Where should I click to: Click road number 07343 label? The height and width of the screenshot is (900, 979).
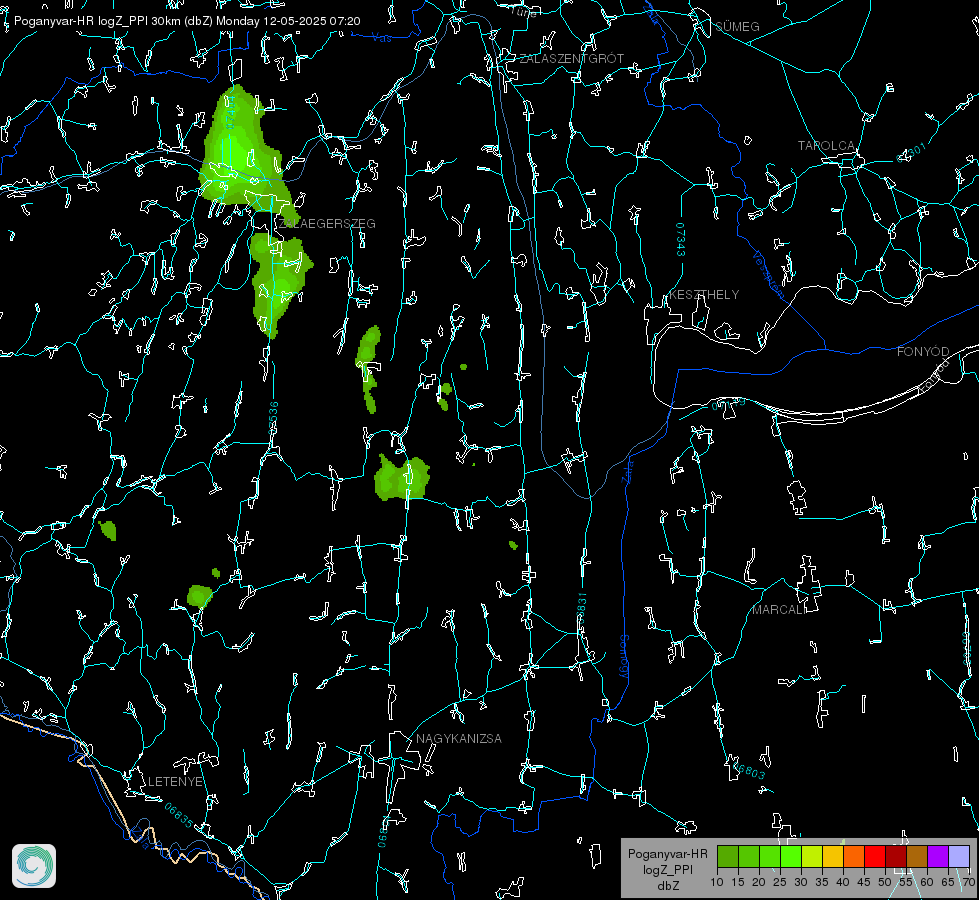pos(681,239)
